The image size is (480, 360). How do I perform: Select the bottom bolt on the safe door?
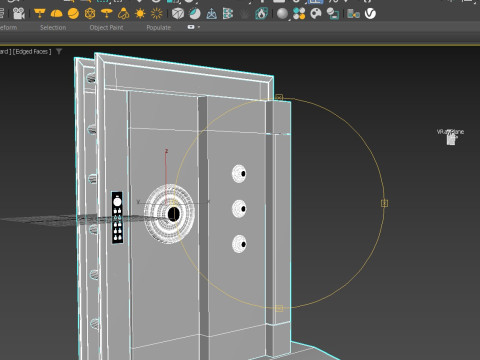tap(239, 244)
